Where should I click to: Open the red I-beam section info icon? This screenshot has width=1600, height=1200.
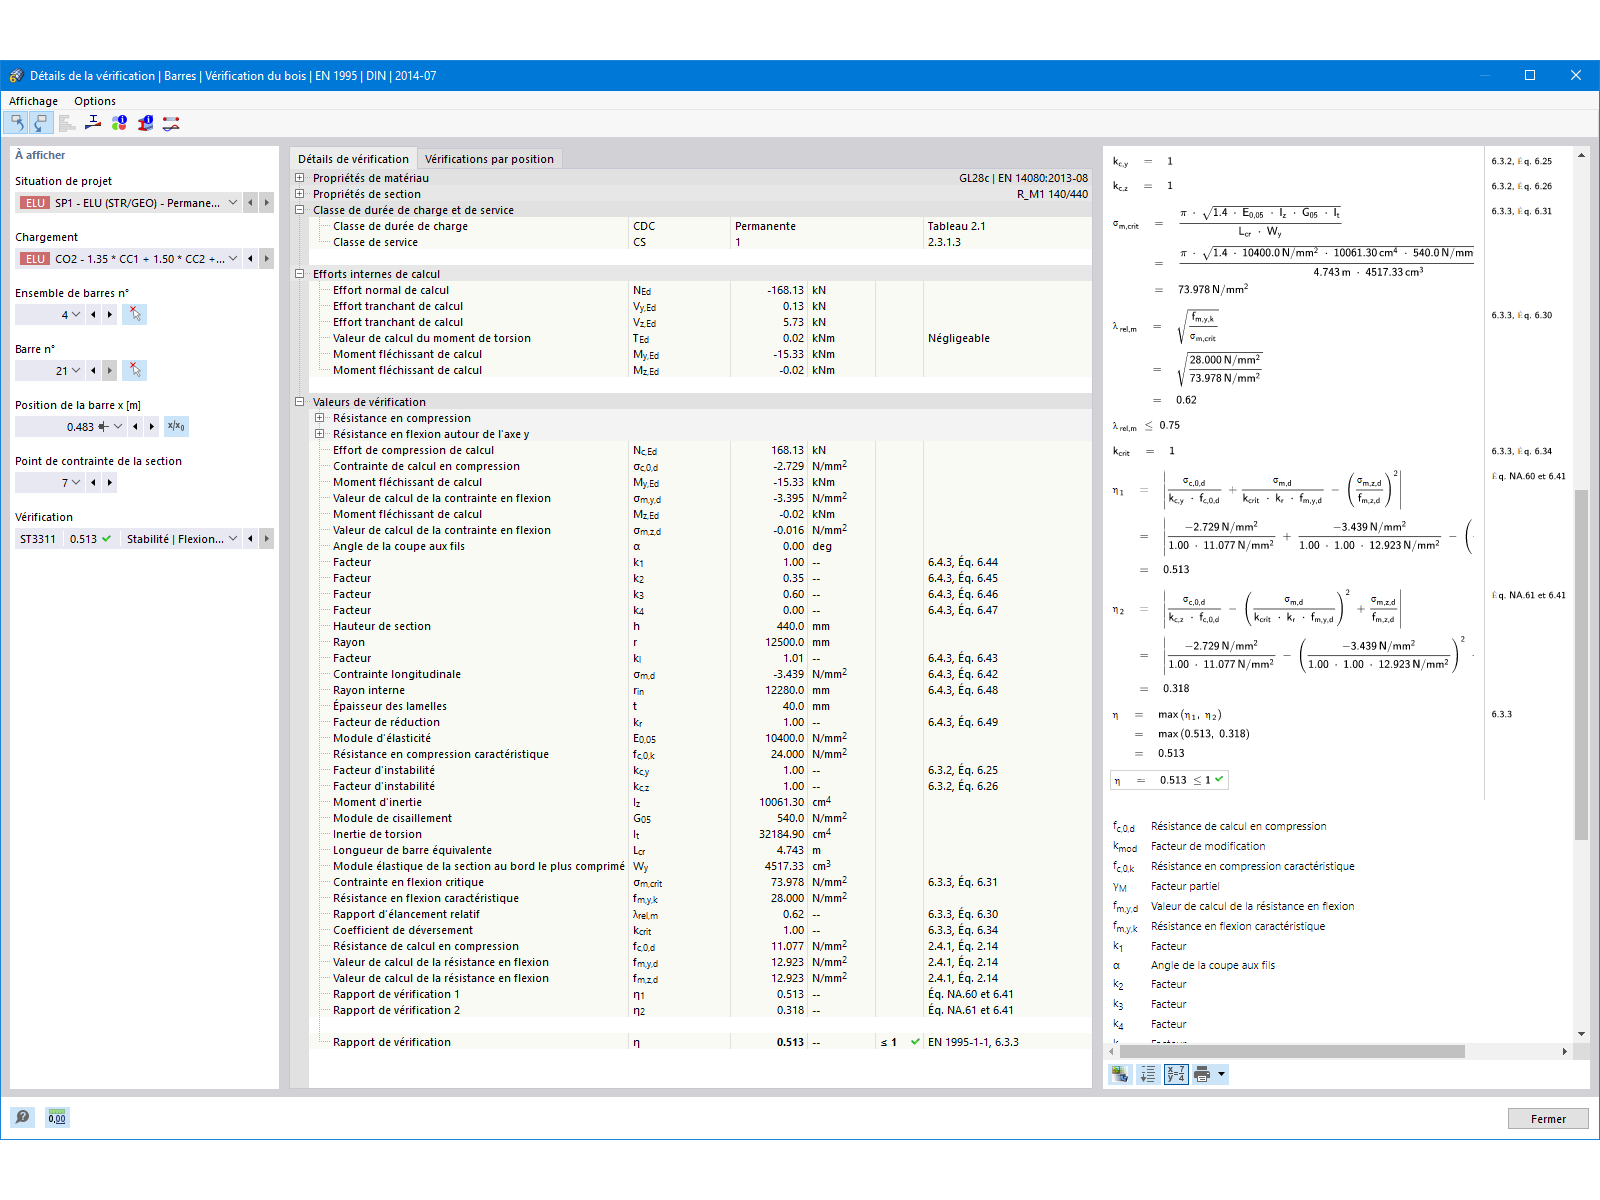(145, 123)
